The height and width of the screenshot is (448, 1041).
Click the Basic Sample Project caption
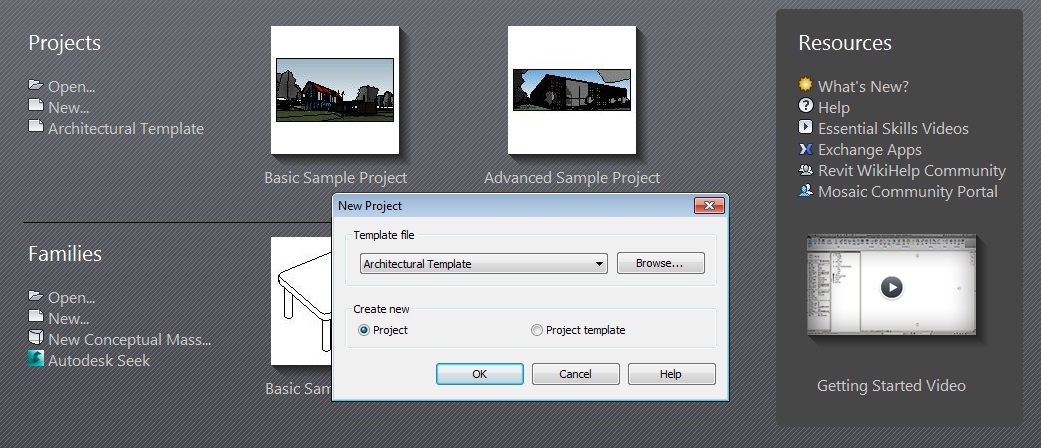pos(335,178)
